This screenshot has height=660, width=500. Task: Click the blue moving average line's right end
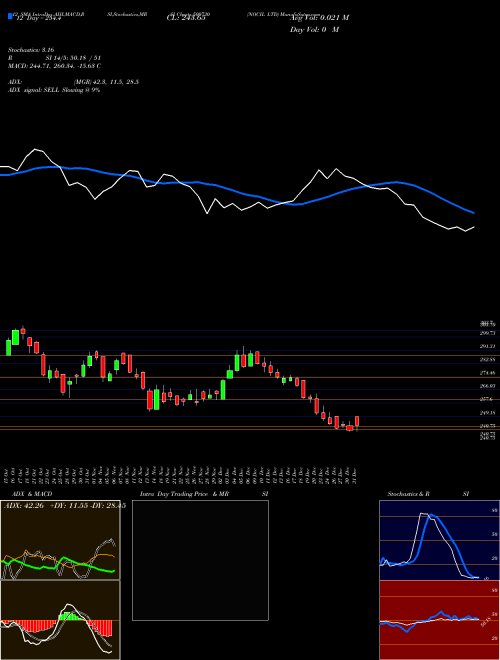tap(474, 213)
